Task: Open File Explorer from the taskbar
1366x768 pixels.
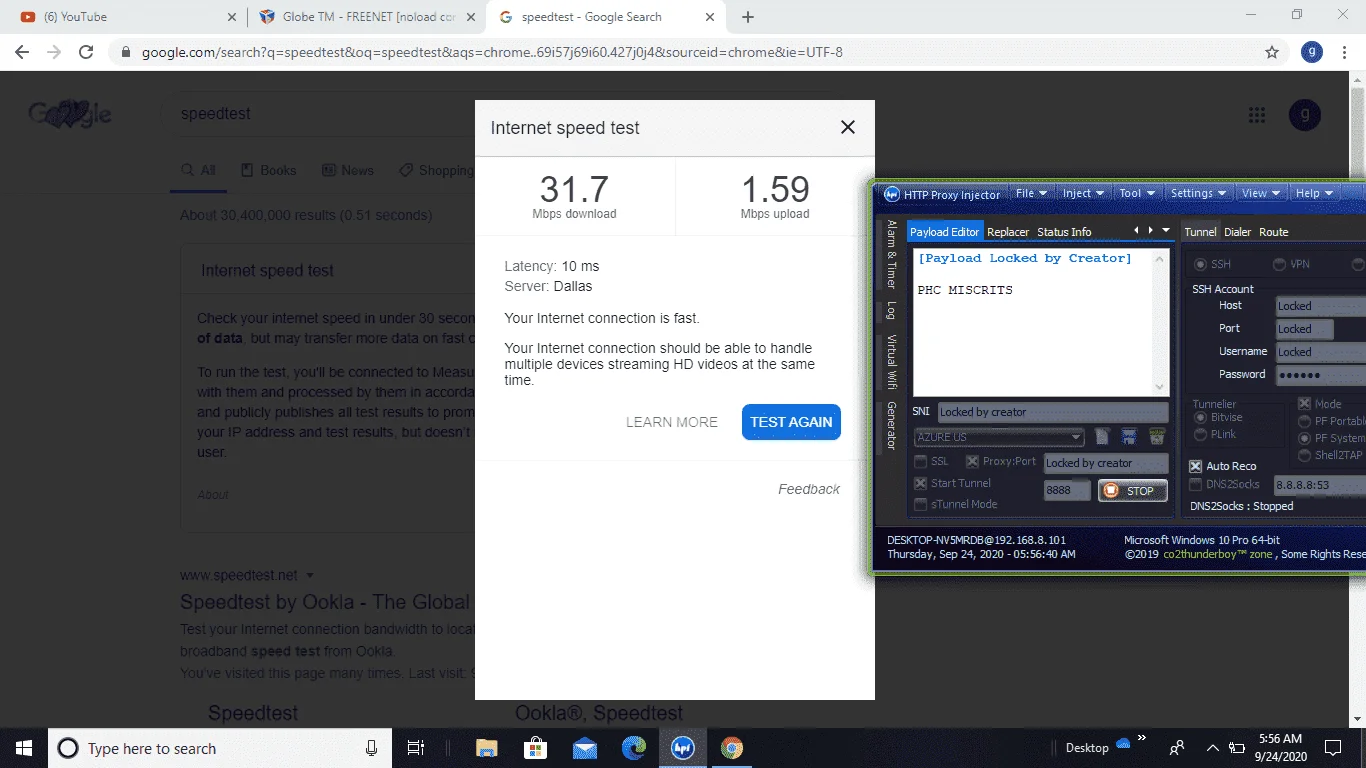Action: click(x=487, y=748)
